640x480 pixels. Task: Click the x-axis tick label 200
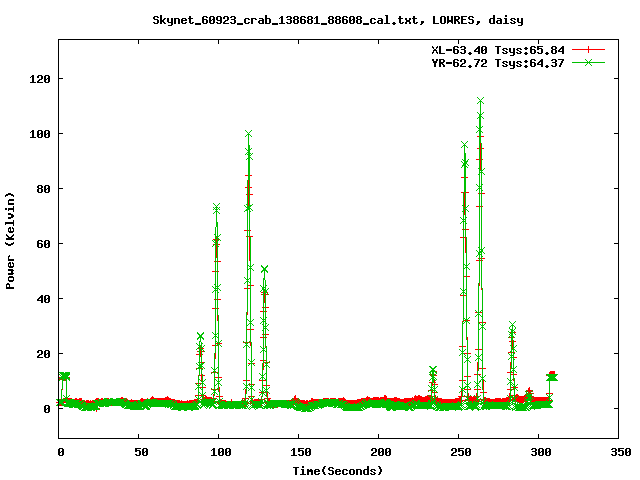pyautogui.click(x=381, y=452)
